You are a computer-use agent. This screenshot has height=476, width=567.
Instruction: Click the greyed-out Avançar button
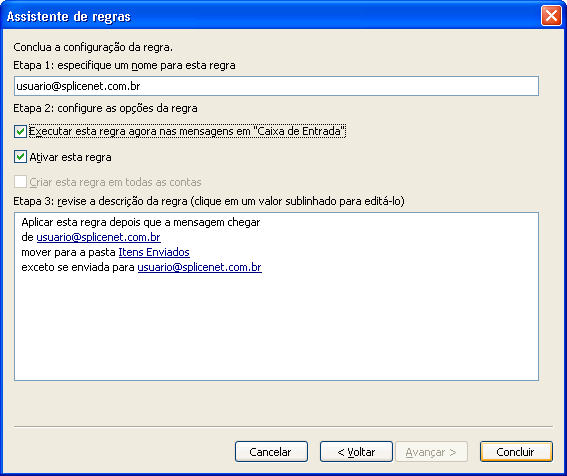[431, 451]
